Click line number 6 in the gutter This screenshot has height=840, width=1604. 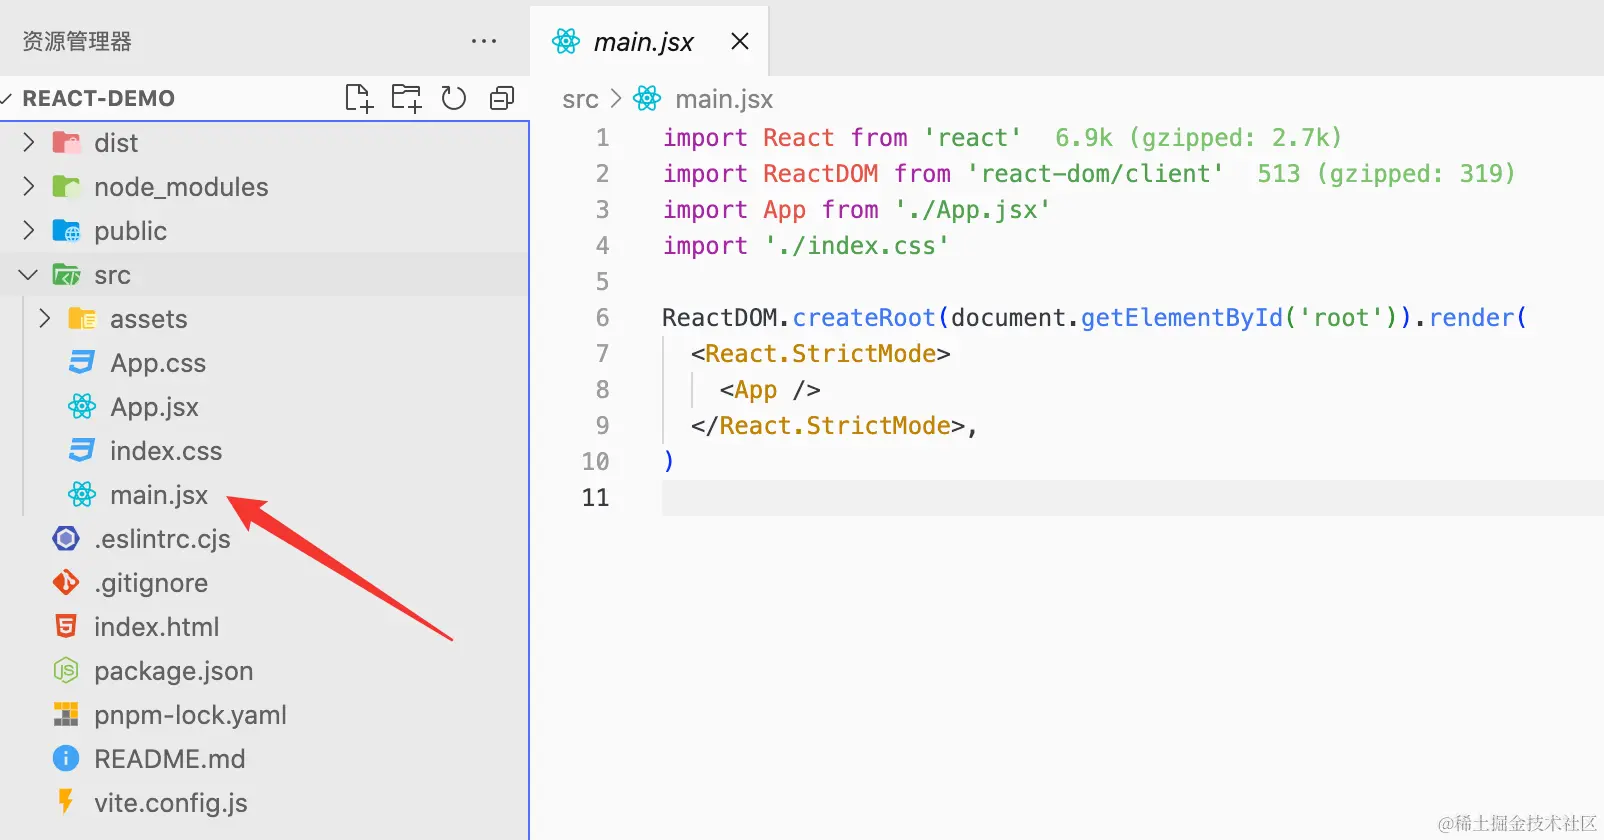pos(602,318)
